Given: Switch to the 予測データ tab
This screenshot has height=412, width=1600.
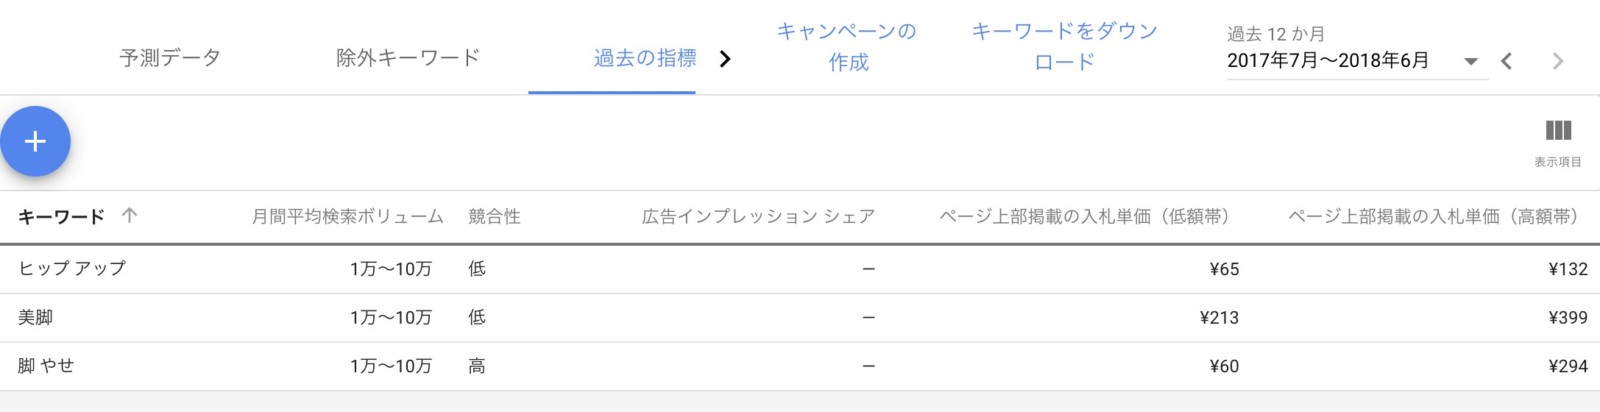Looking at the screenshot, I should [x=170, y=58].
